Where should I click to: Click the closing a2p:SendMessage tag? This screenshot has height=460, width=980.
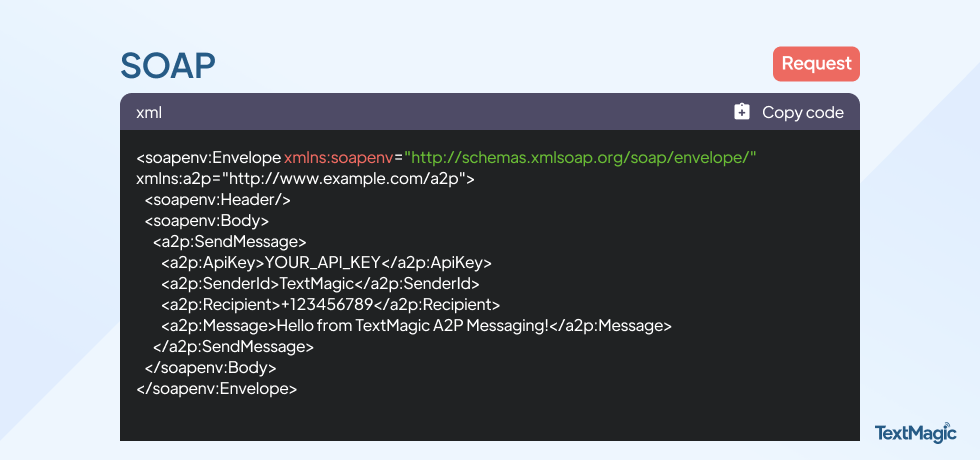tap(233, 347)
